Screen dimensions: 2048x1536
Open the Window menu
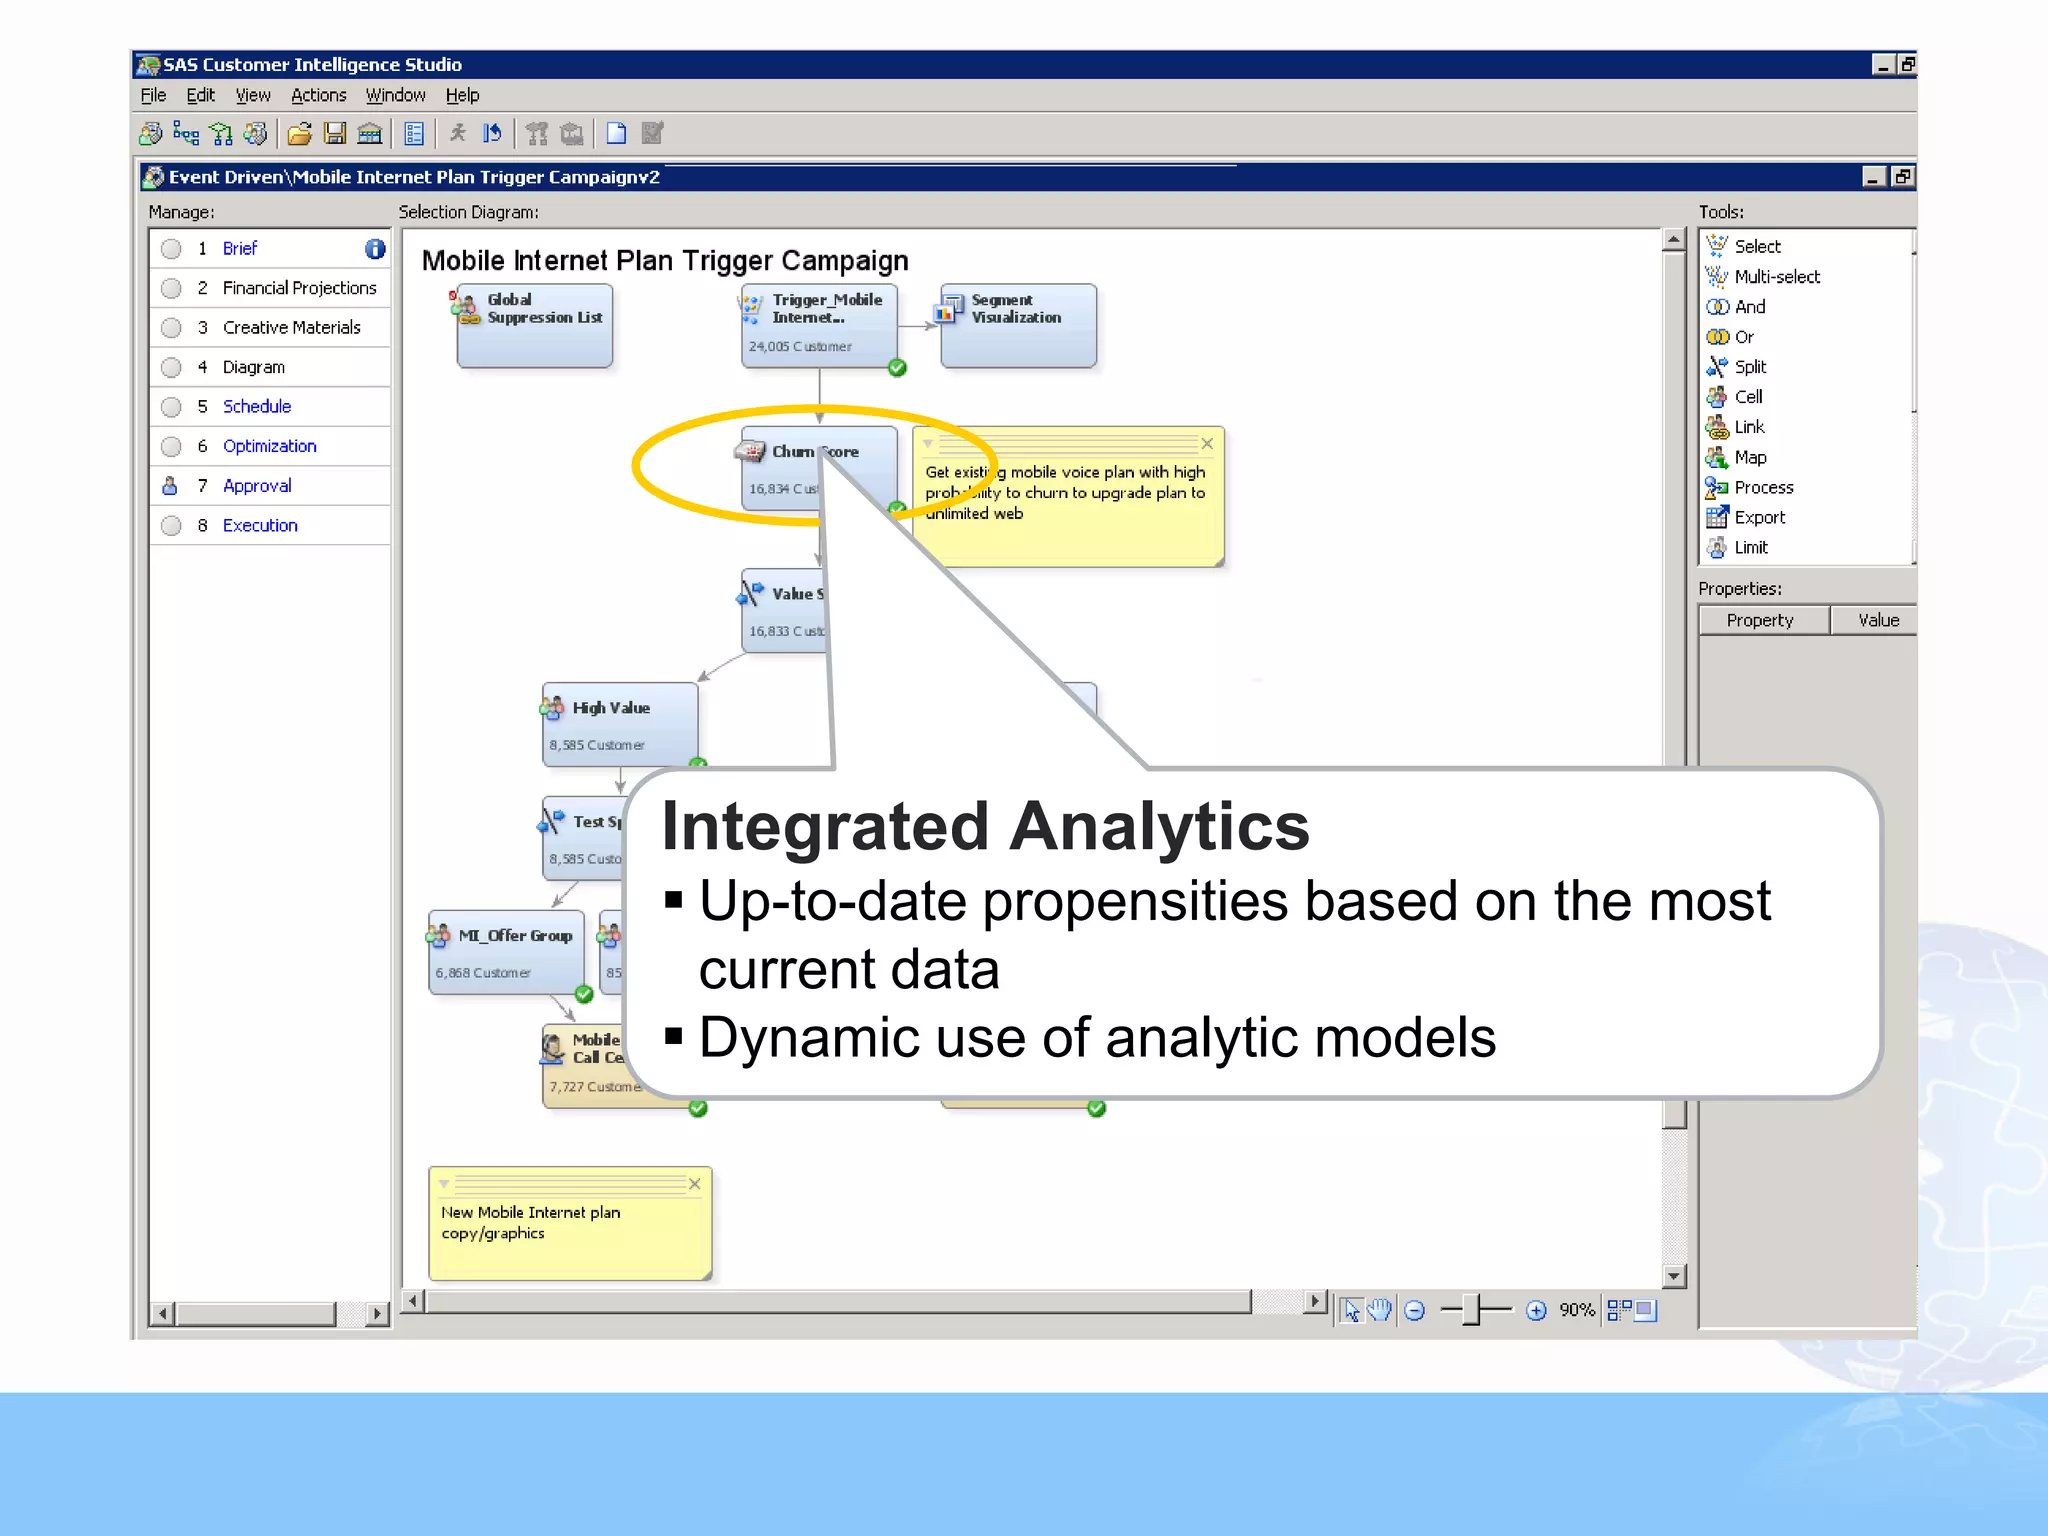395,95
